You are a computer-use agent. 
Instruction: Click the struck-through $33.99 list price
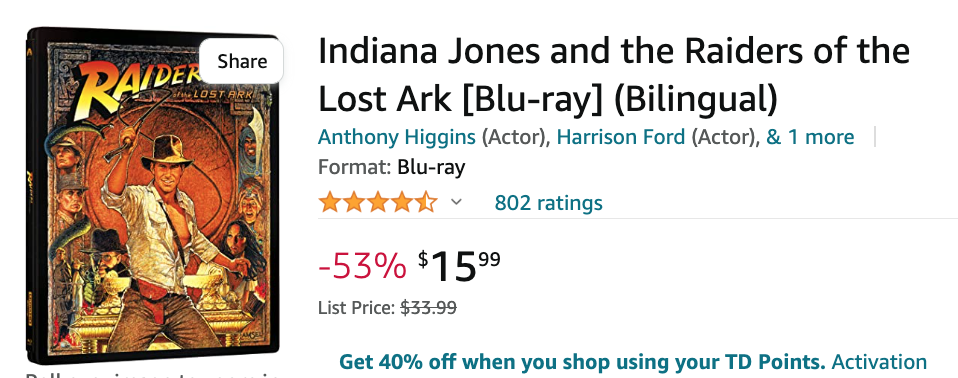click(428, 308)
